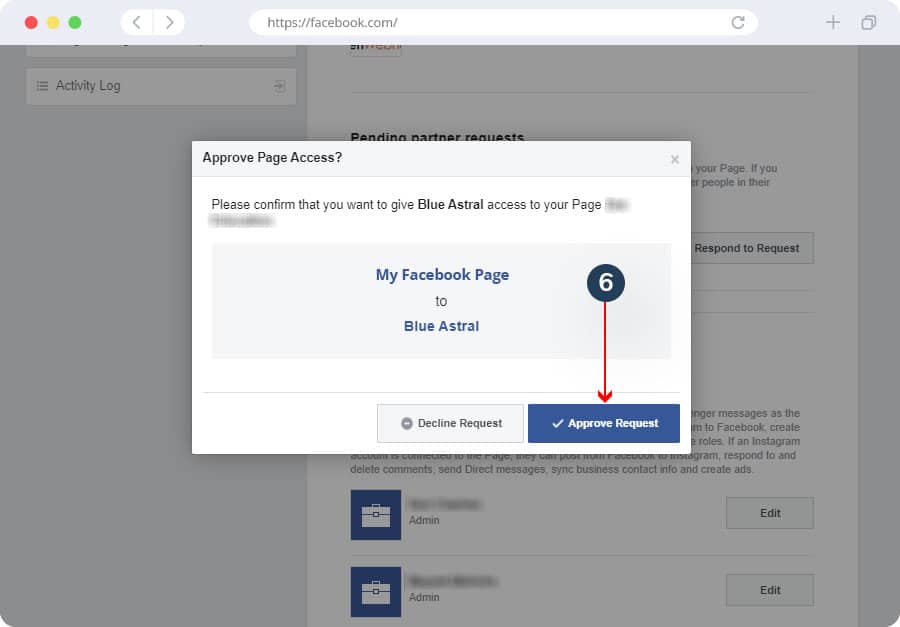Click the Decline Request button
This screenshot has width=900, height=627.
coord(450,423)
